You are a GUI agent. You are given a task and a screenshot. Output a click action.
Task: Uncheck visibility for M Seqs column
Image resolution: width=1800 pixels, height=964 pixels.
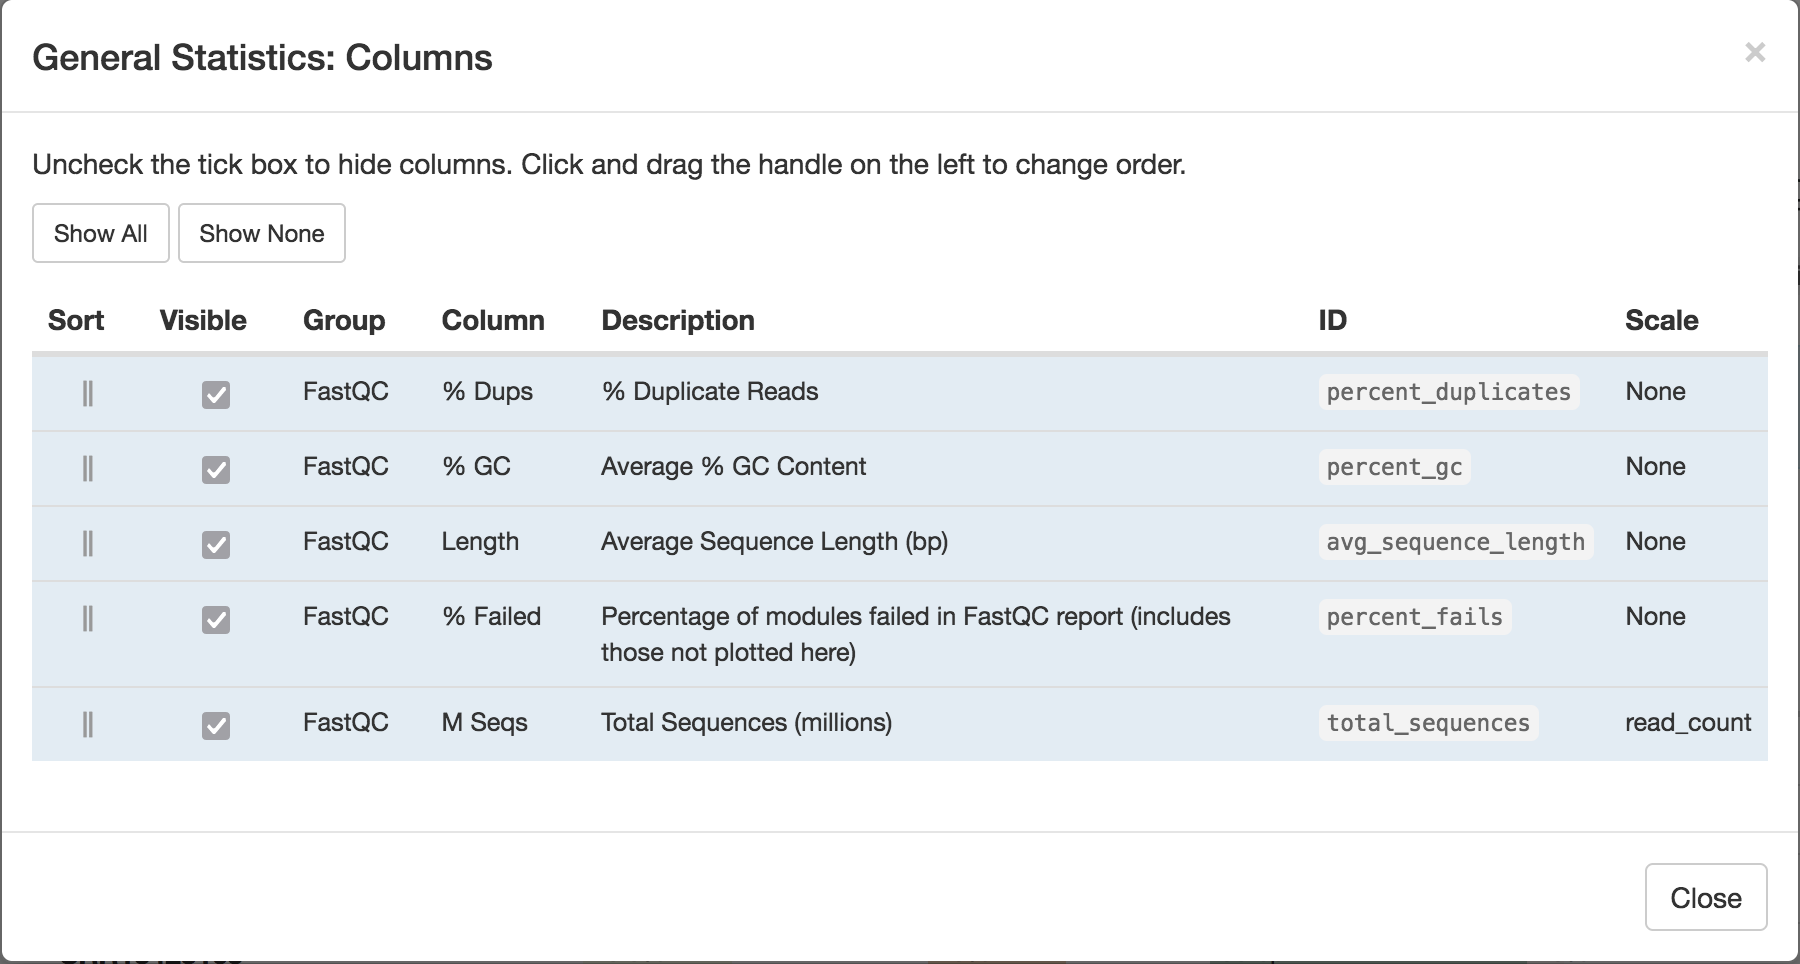[x=216, y=724]
